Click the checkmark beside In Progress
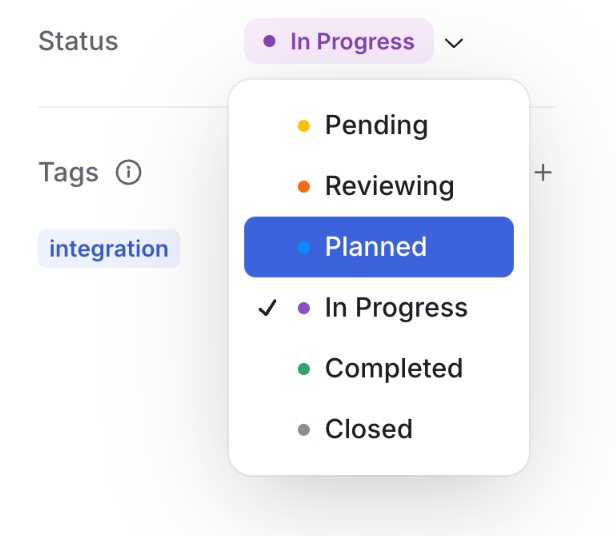This screenshot has height=536, width=616. point(267,308)
